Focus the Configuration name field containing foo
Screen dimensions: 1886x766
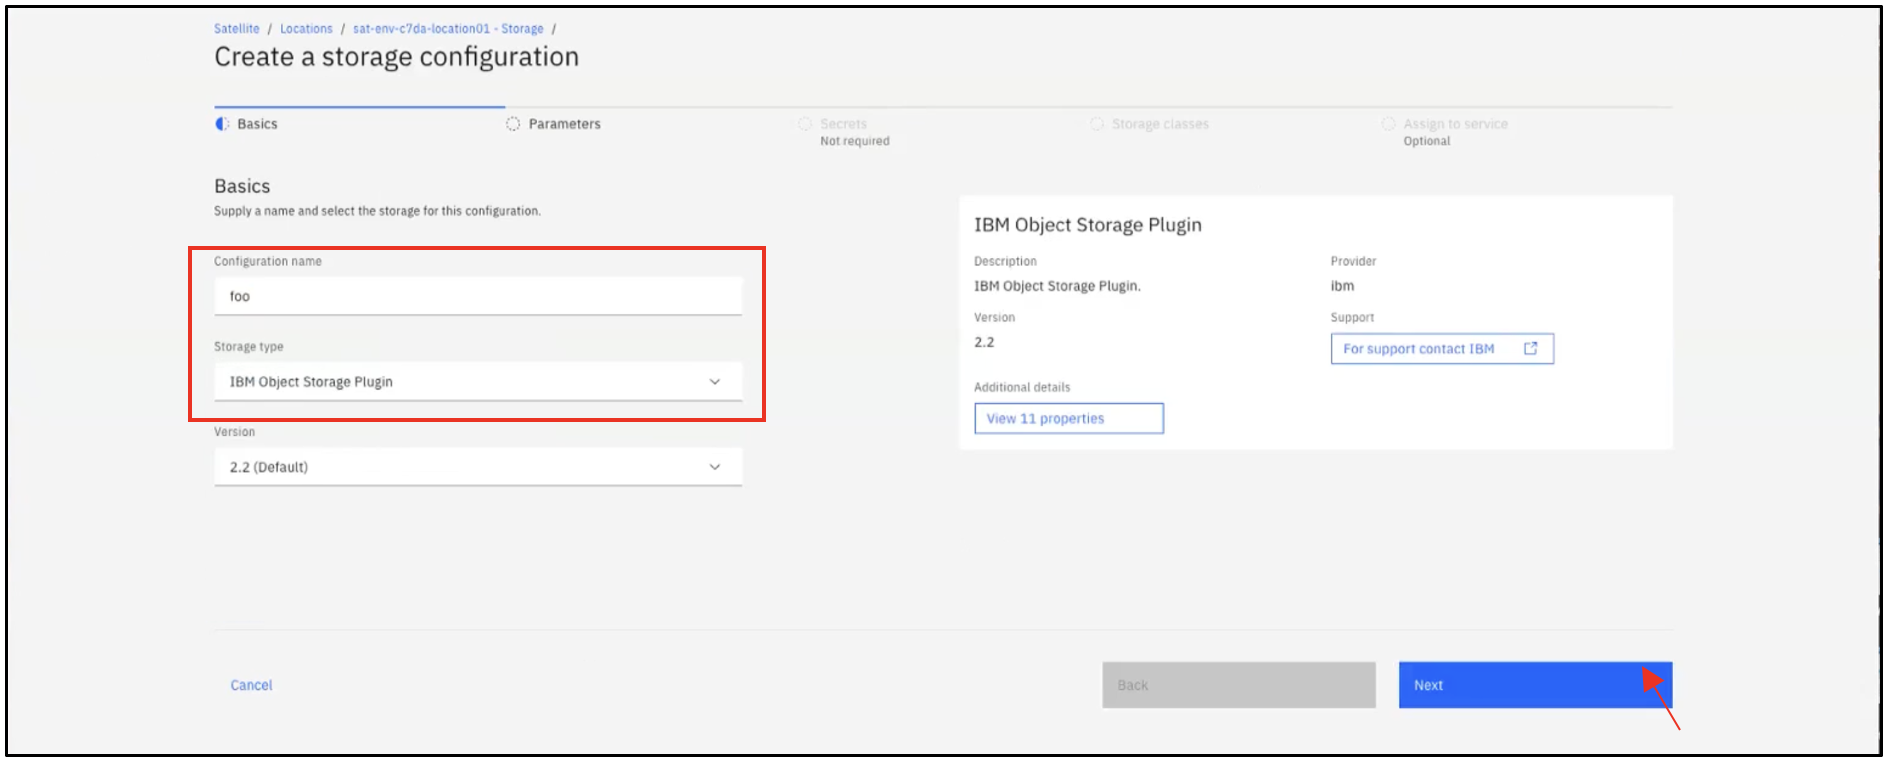click(478, 296)
